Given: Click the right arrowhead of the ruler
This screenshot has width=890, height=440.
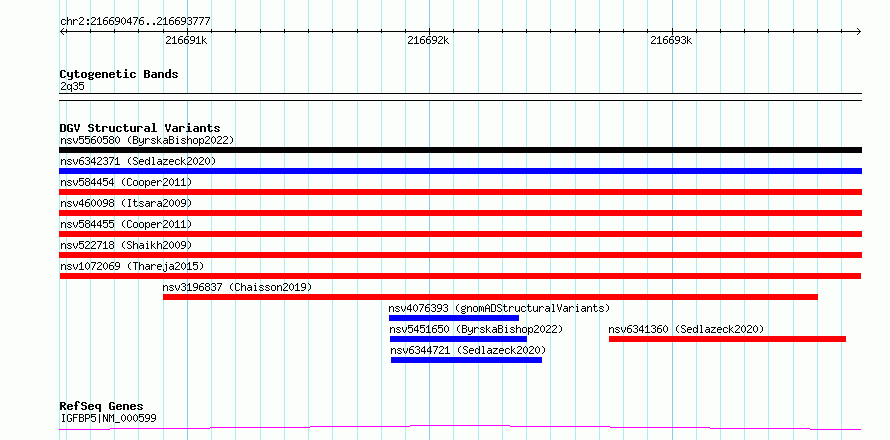Looking at the screenshot, I should tap(859, 31).
